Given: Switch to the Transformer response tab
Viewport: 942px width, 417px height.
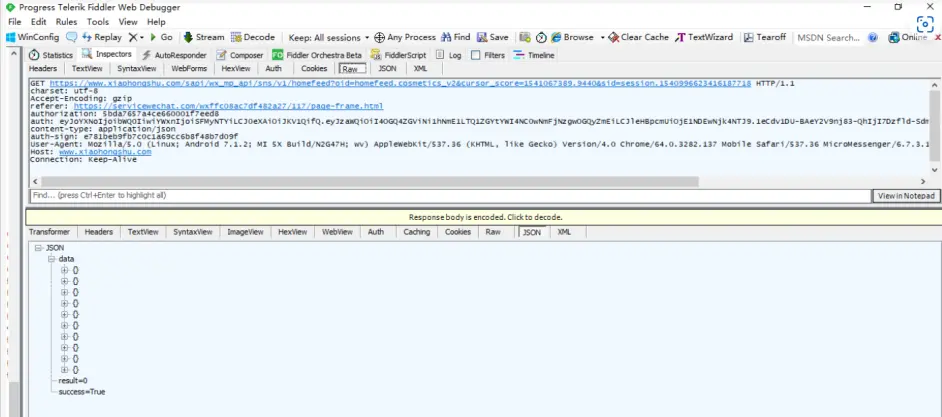Looking at the screenshot, I should 49,232.
